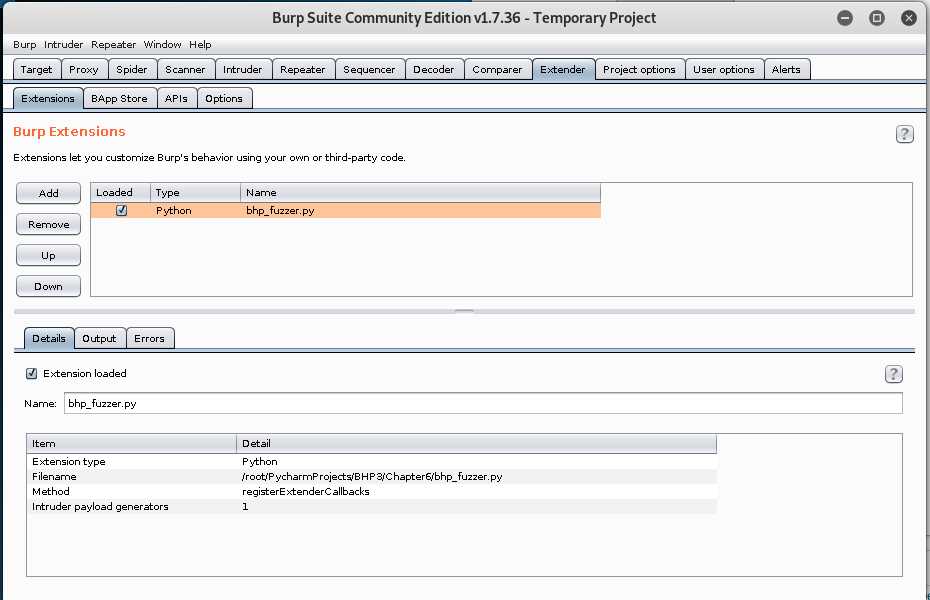Switch to the Decoder tab
Screen dimensions: 930x600
pyautogui.click(x=434, y=69)
